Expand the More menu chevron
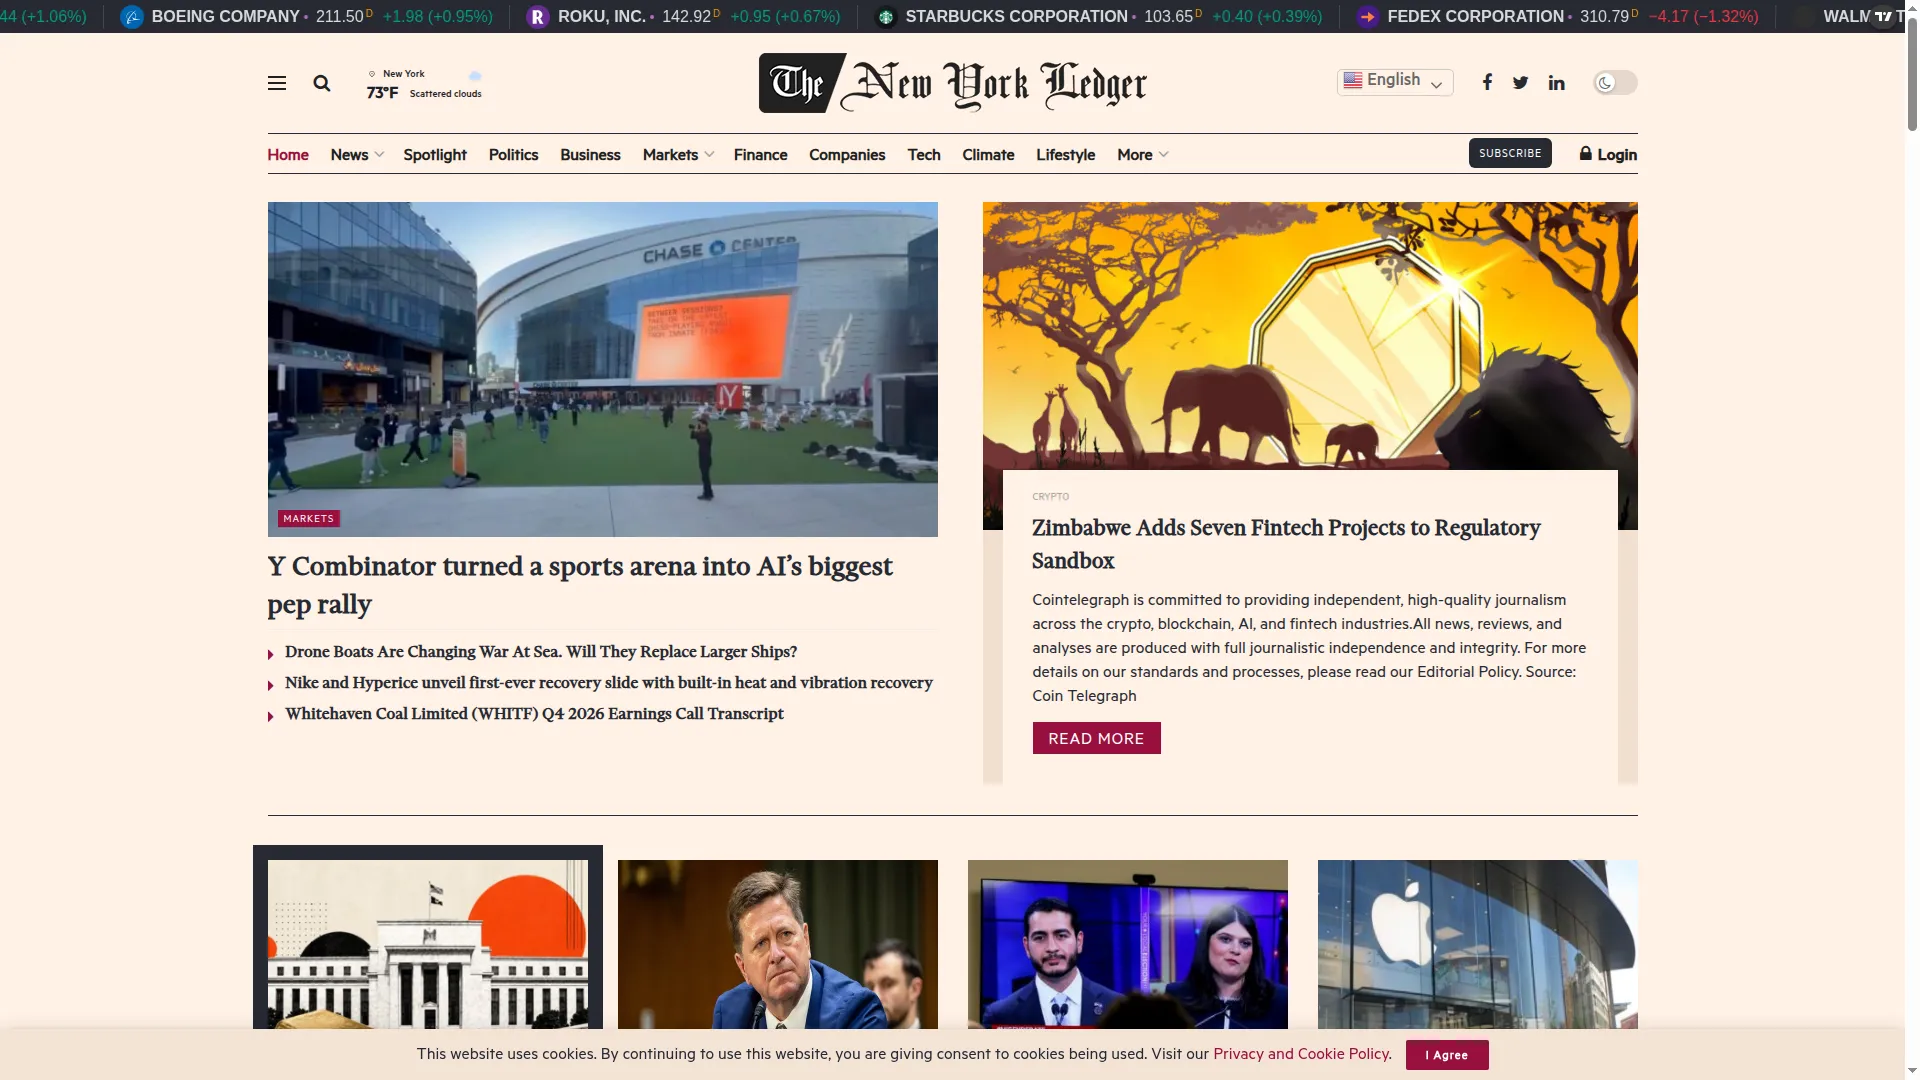This screenshot has width=1920, height=1080. coord(1163,154)
